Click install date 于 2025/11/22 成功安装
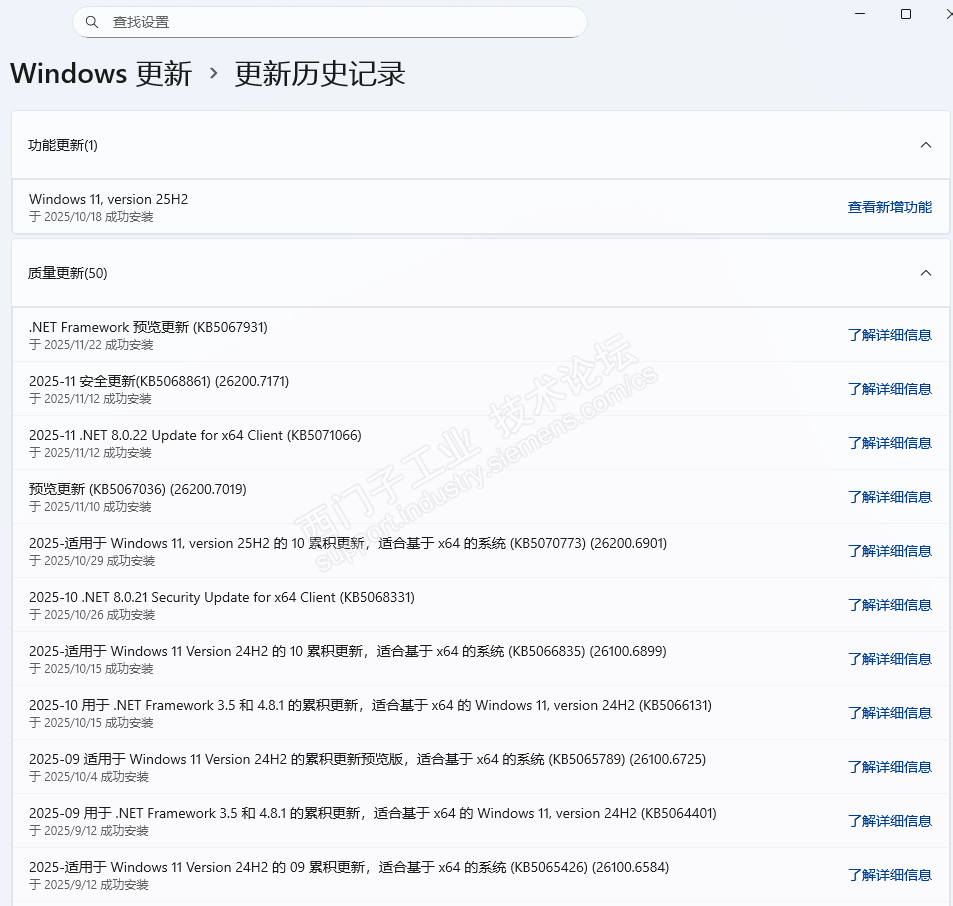The image size is (953, 906). coord(91,345)
